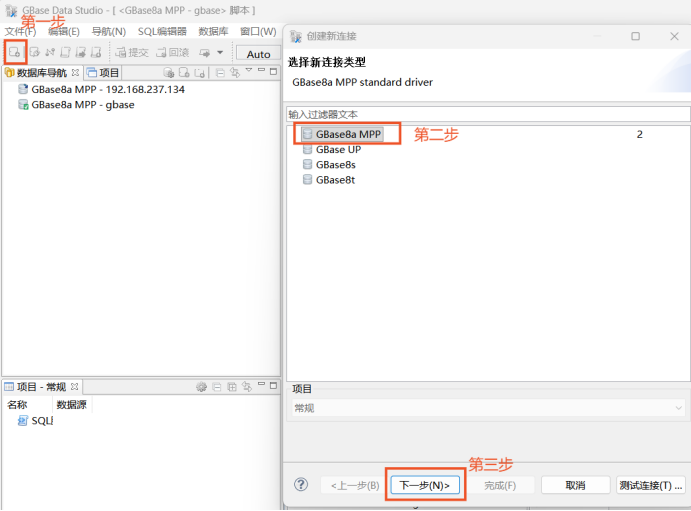Click the project panel settings gear icon
Image resolution: width=691 pixels, height=511 pixels.
tap(201, 387)
